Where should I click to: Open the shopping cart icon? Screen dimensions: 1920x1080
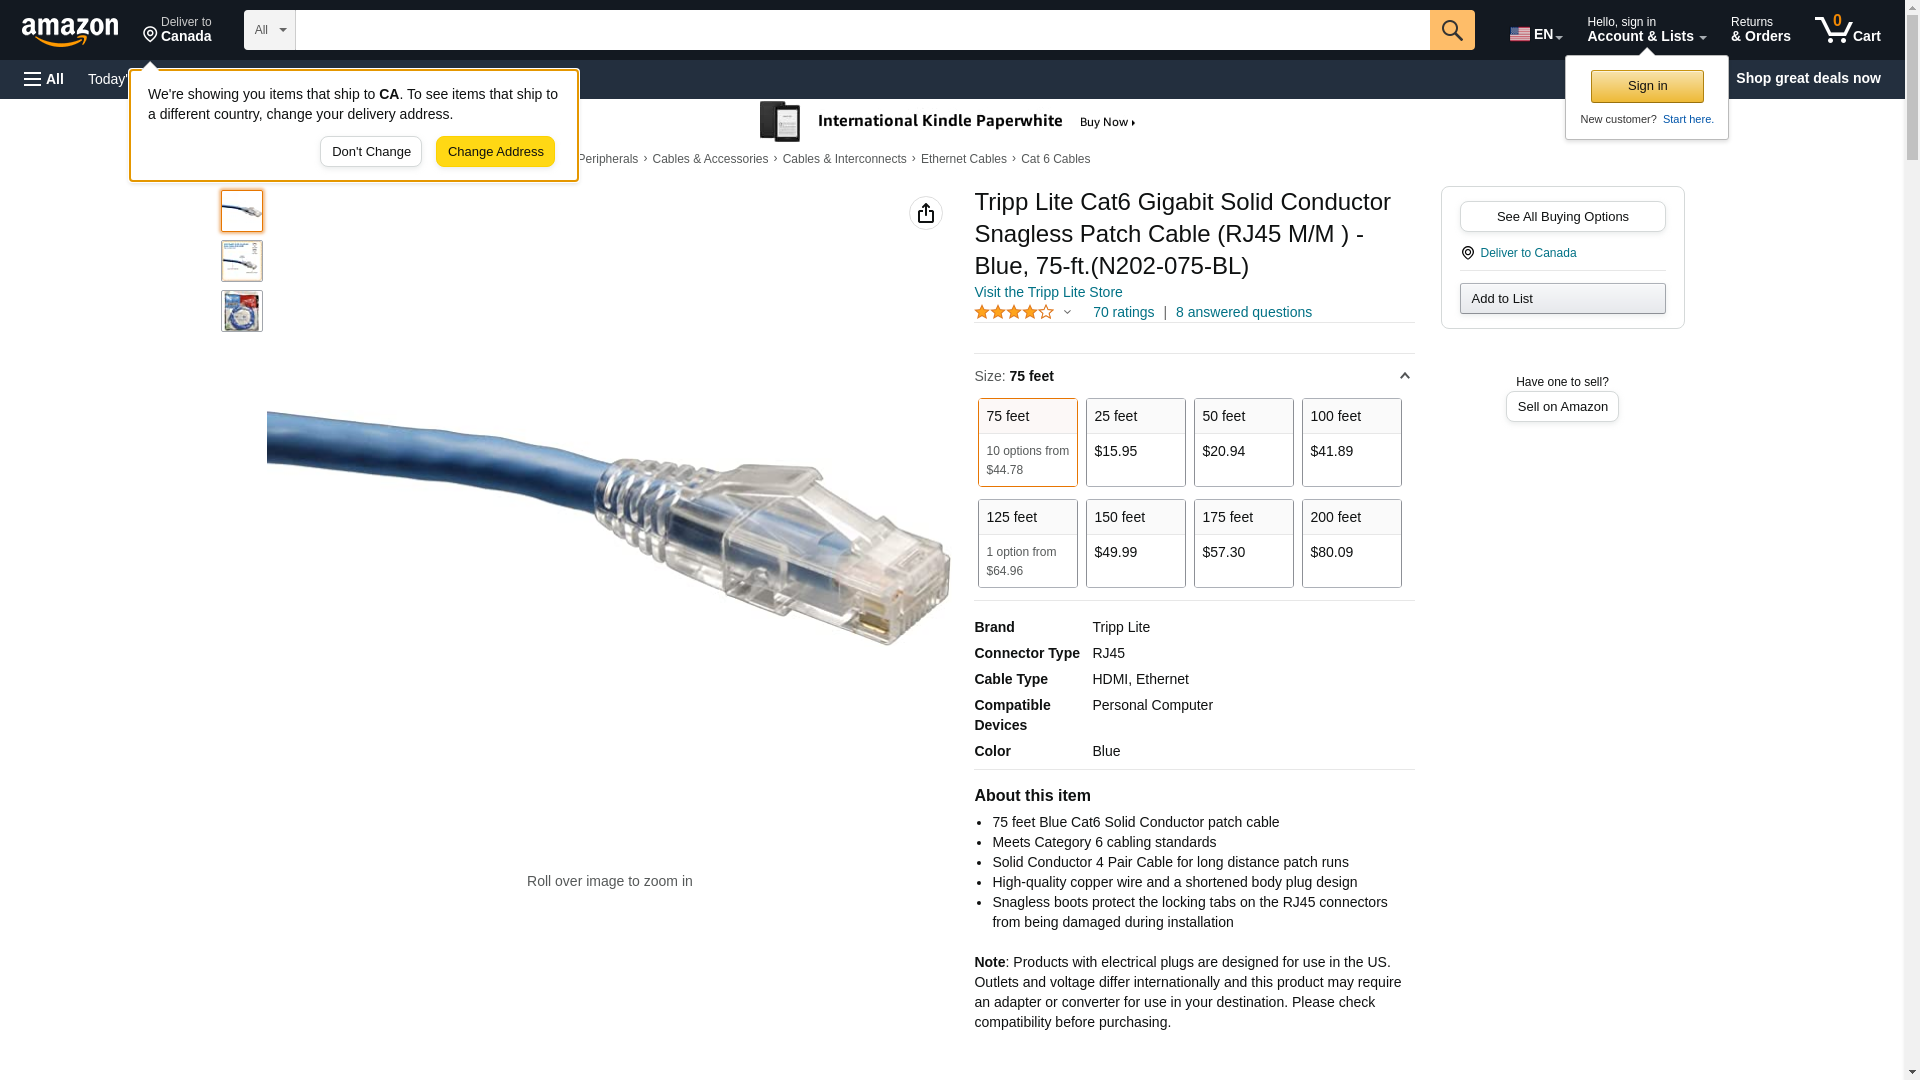(x=1848, y=30)
